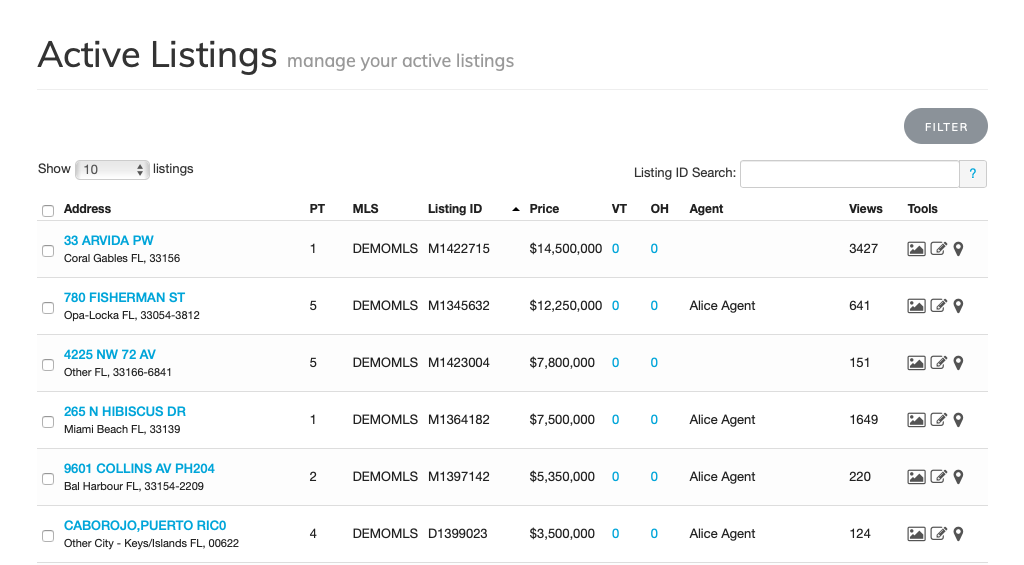Sort listings by Address column header
The image size is (1024, 565).
(87, 209)
